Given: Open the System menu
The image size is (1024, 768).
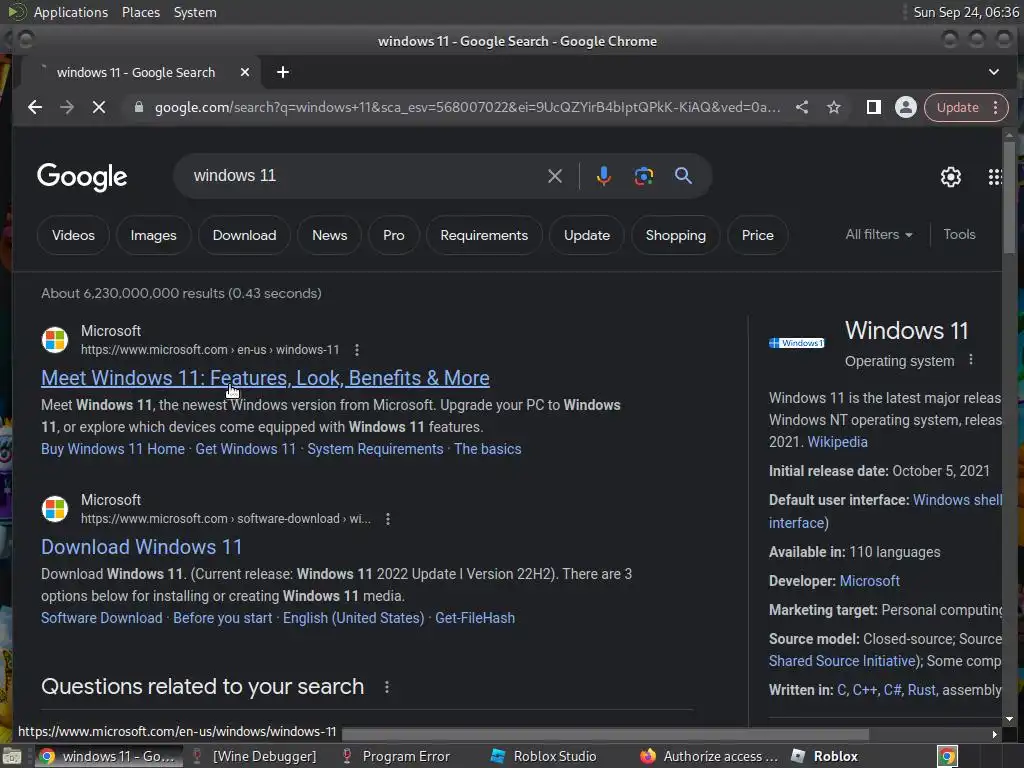Looking at the screenshot, I should [195, 12].
